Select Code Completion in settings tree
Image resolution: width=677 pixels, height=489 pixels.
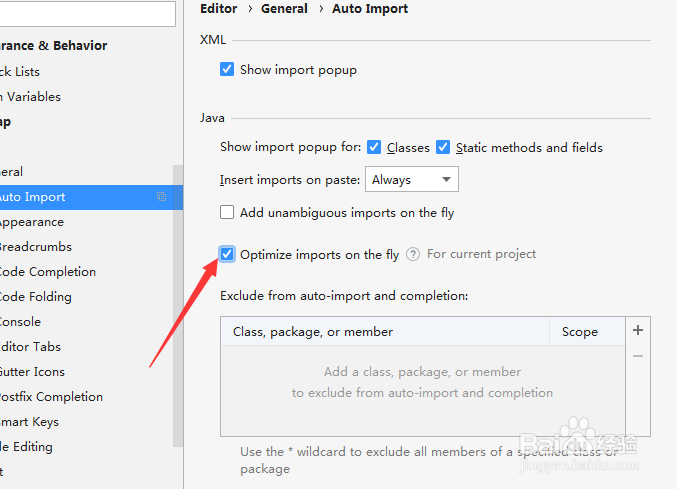click(48, 272)
